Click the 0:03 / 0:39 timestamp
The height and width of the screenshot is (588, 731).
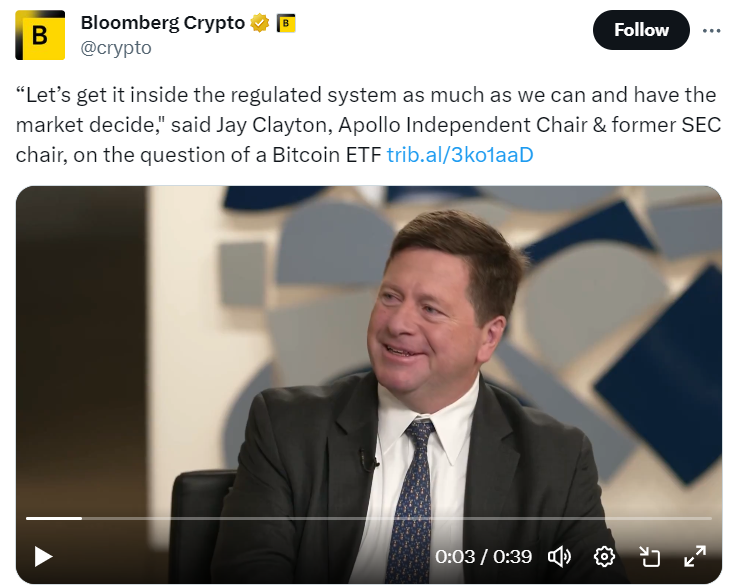[483, 556]
